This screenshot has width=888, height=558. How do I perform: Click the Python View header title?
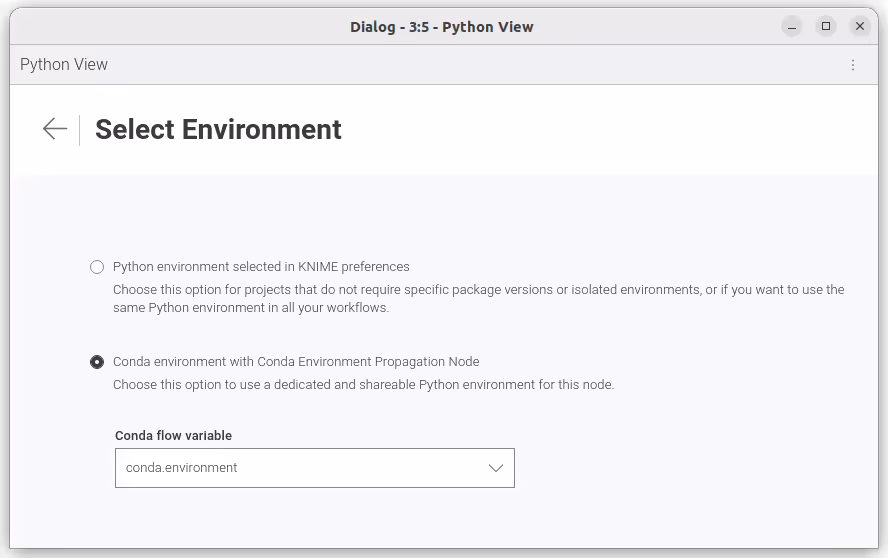[x=64, y=65]
